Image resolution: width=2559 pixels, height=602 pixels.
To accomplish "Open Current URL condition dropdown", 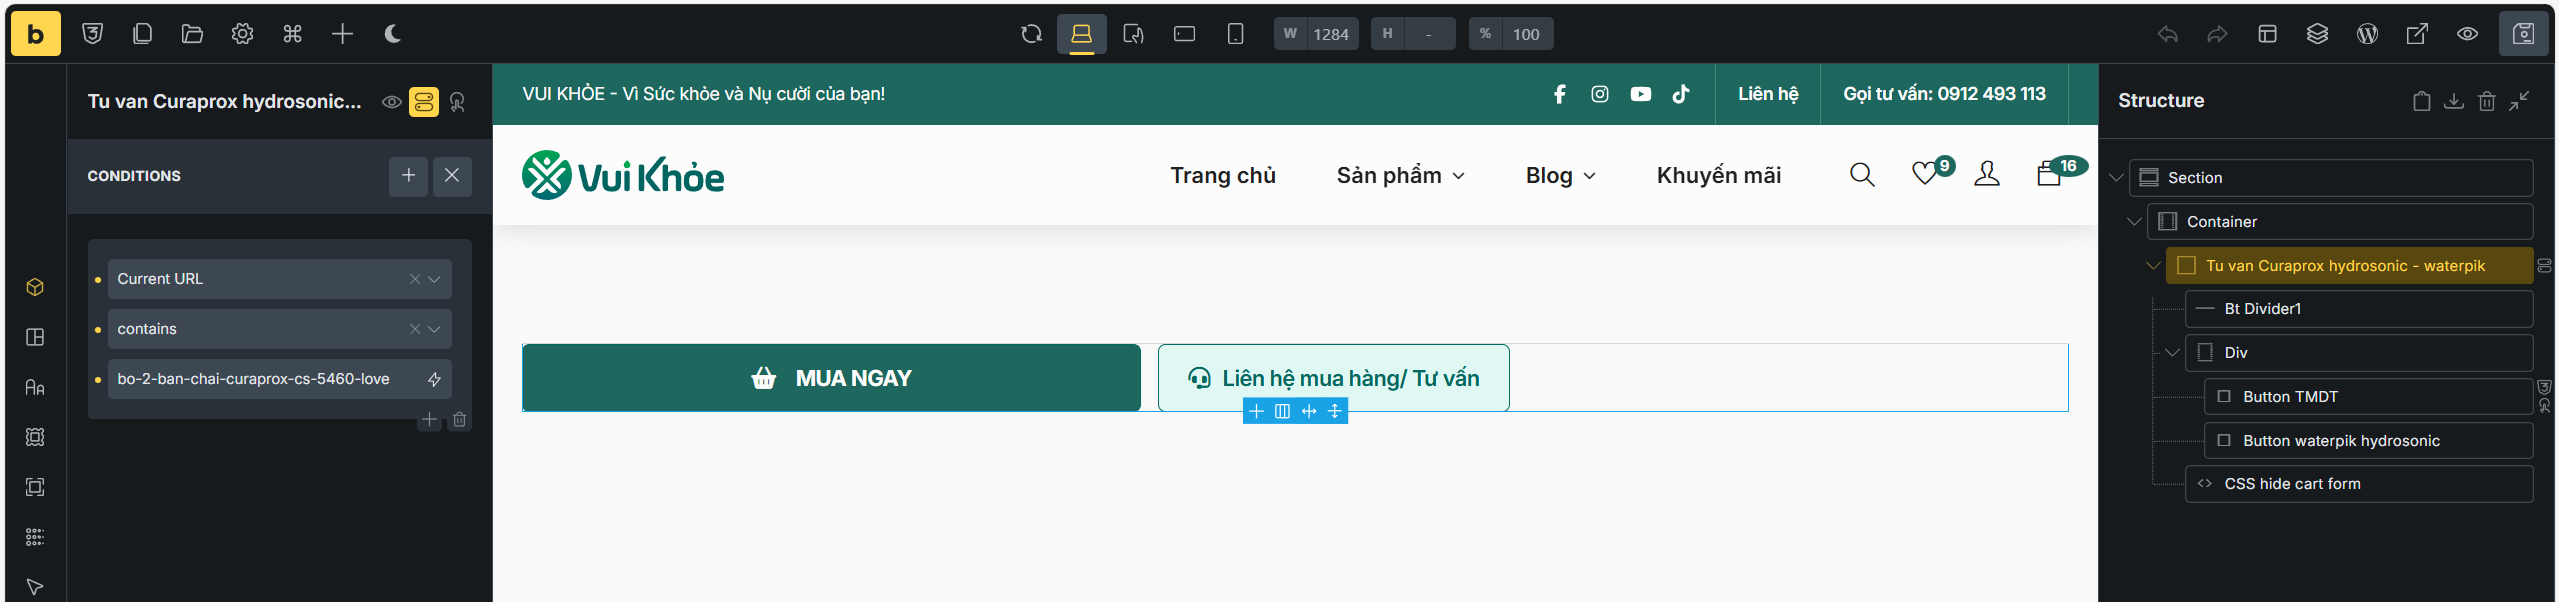I will tap(434, 279).
